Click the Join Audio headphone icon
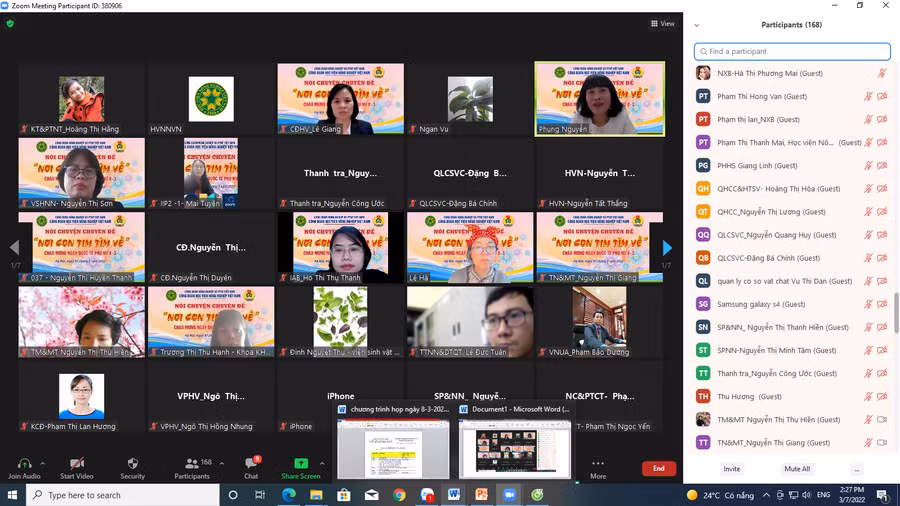 (x=24, y=464)
